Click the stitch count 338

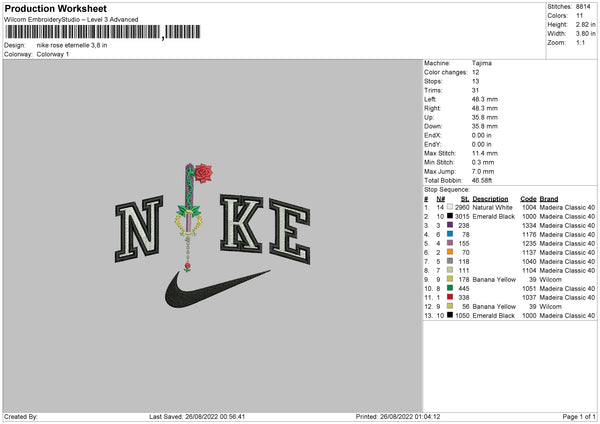click(x=464, y=297)
